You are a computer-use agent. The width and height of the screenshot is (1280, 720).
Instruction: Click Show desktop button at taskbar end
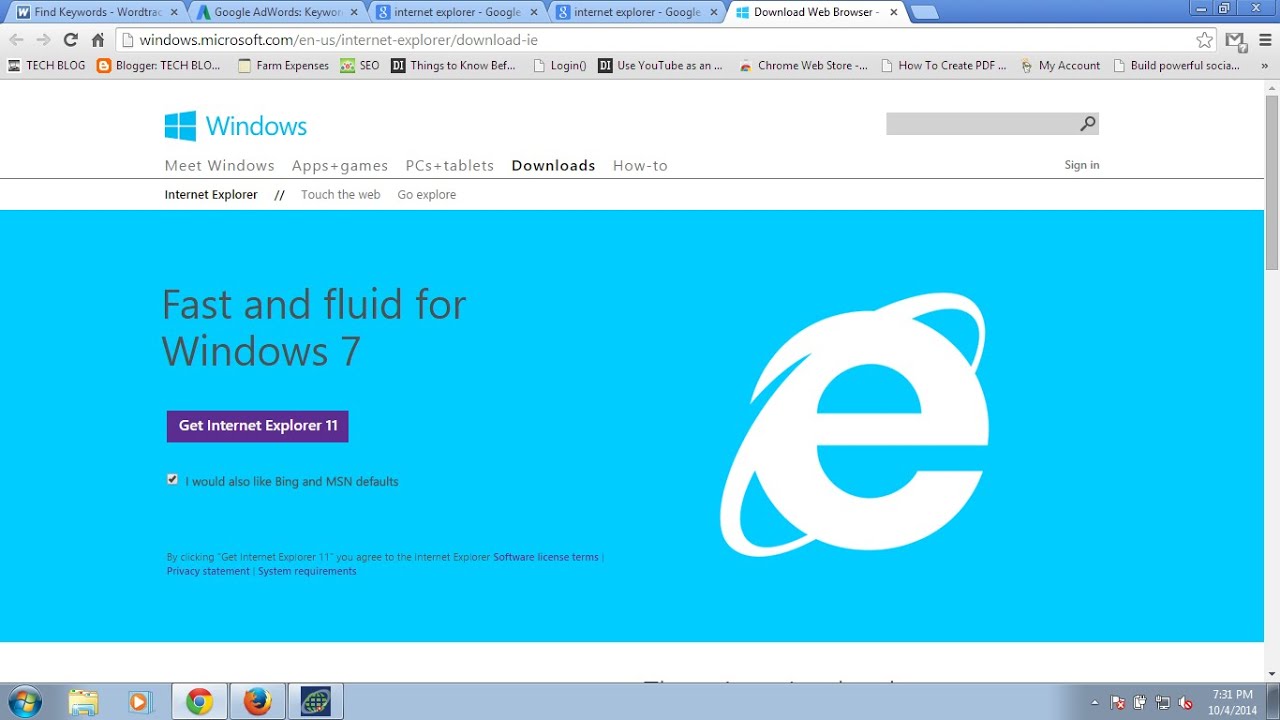pos(1273,702)
